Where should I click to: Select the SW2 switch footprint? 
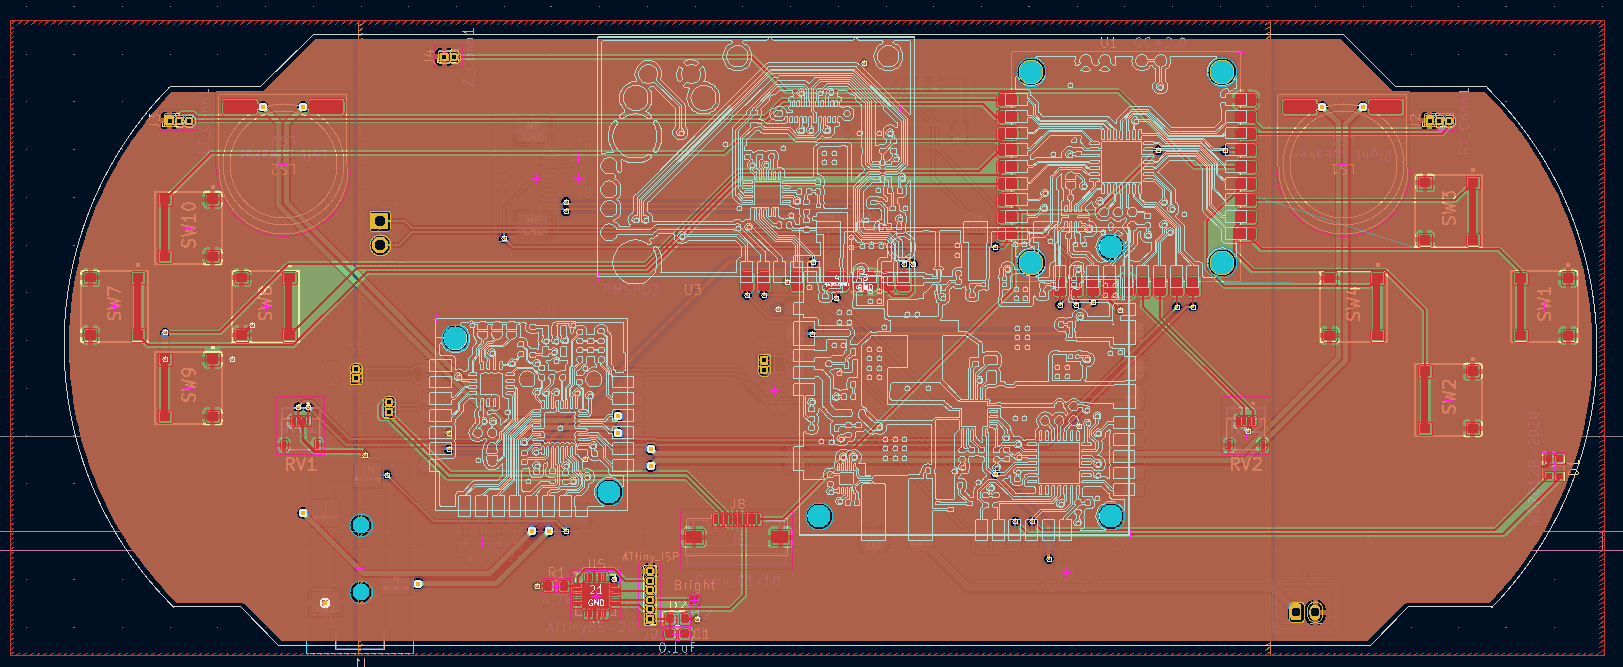(x=1449, y=399)
